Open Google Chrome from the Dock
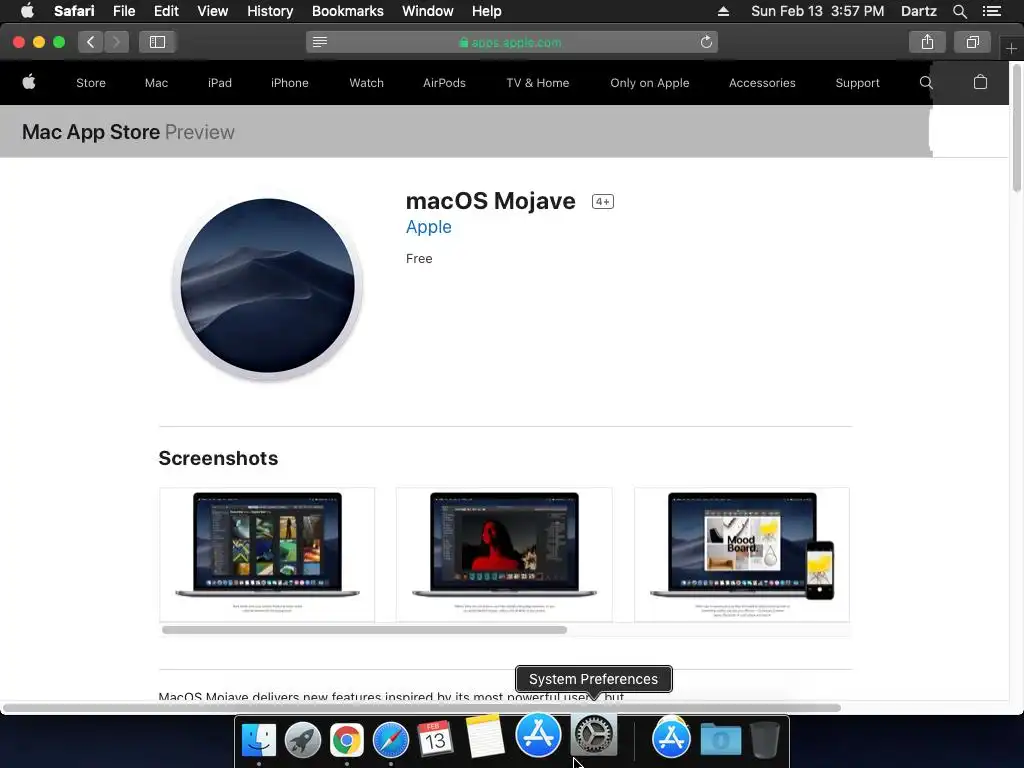The height and width of the screenshot is (768, 1024). [347, 740]
